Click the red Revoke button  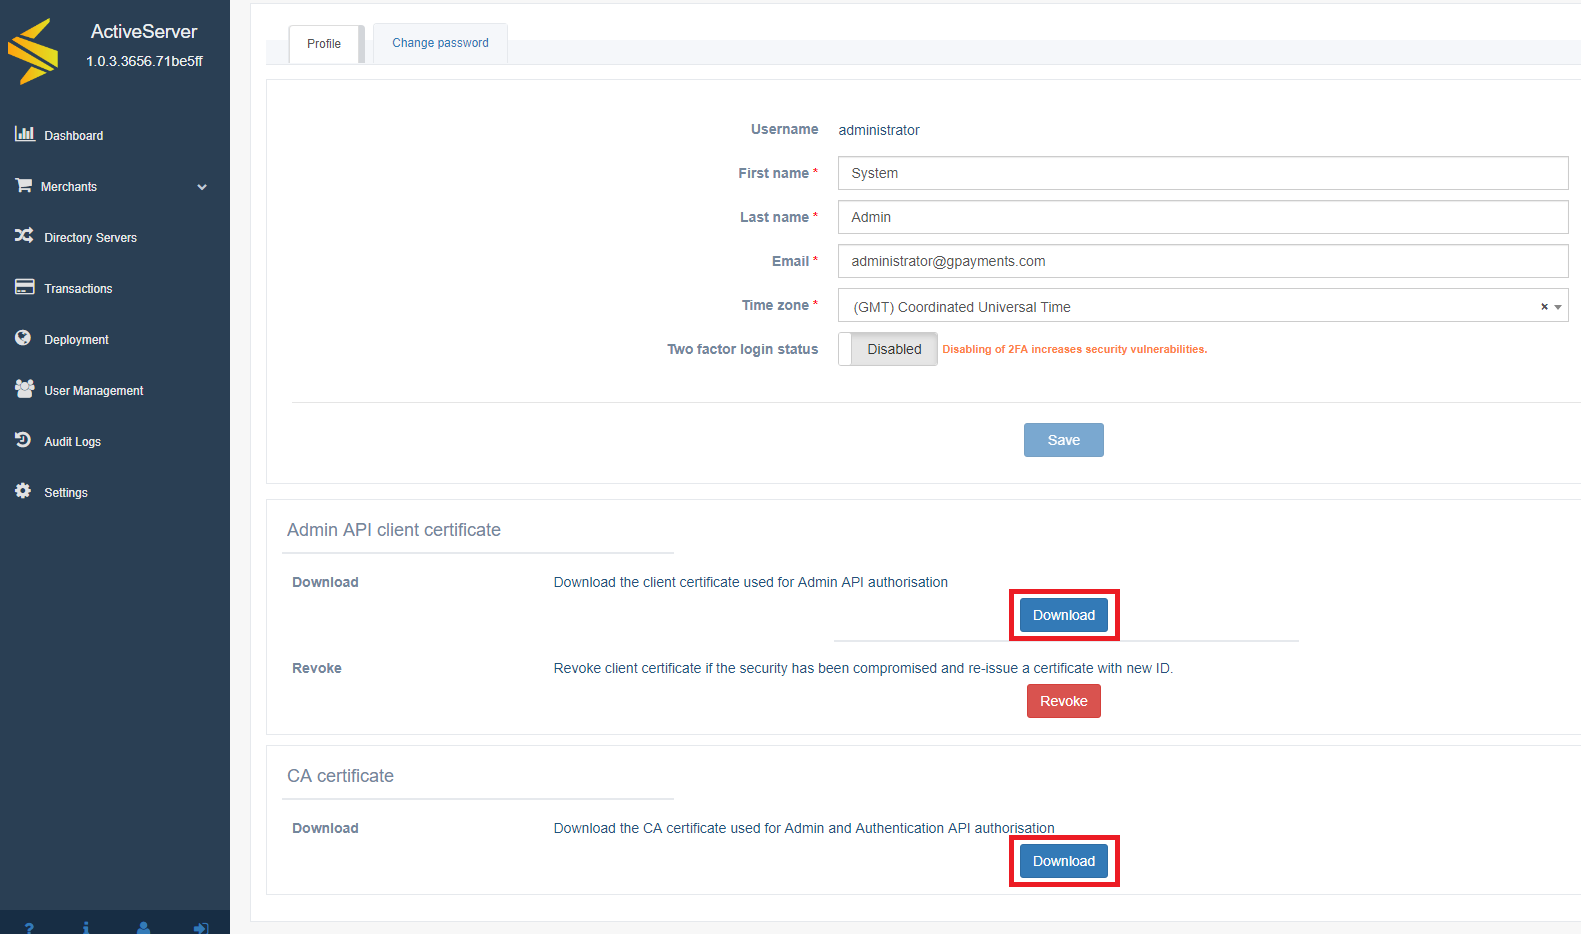click(x=1063, y=701)
